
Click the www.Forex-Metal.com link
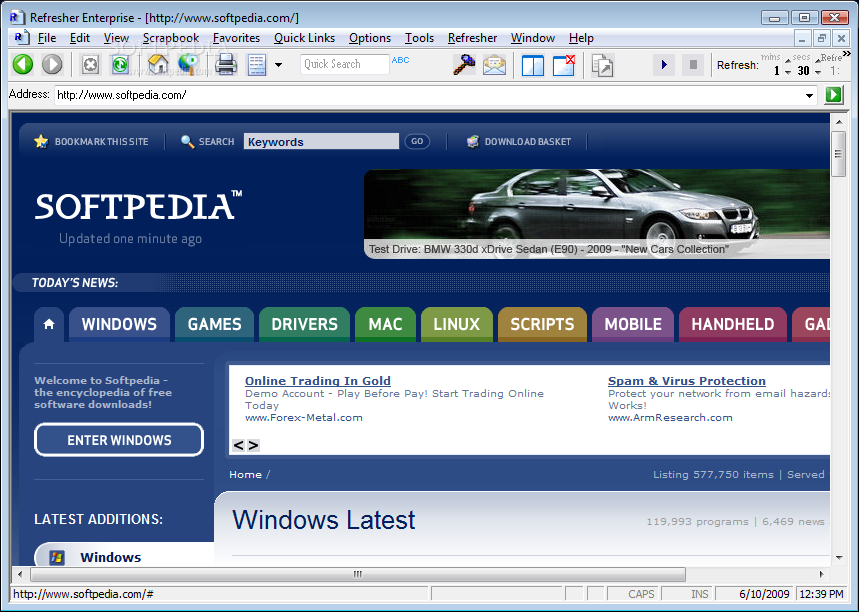pos(303,417)
